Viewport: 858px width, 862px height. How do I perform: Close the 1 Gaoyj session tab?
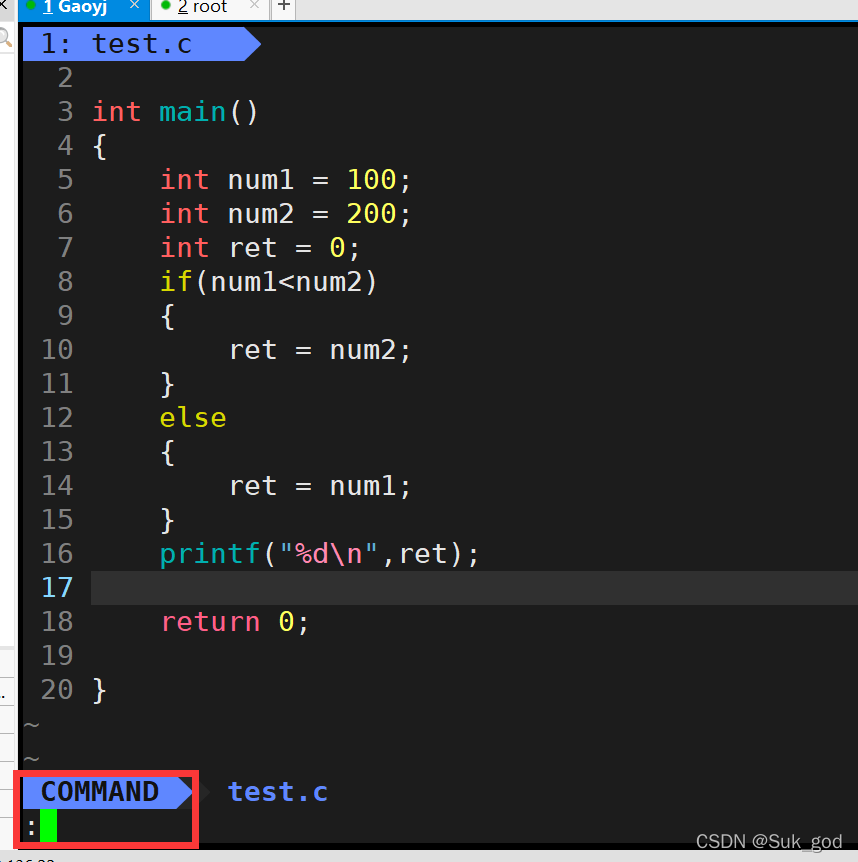click(134, 5)
